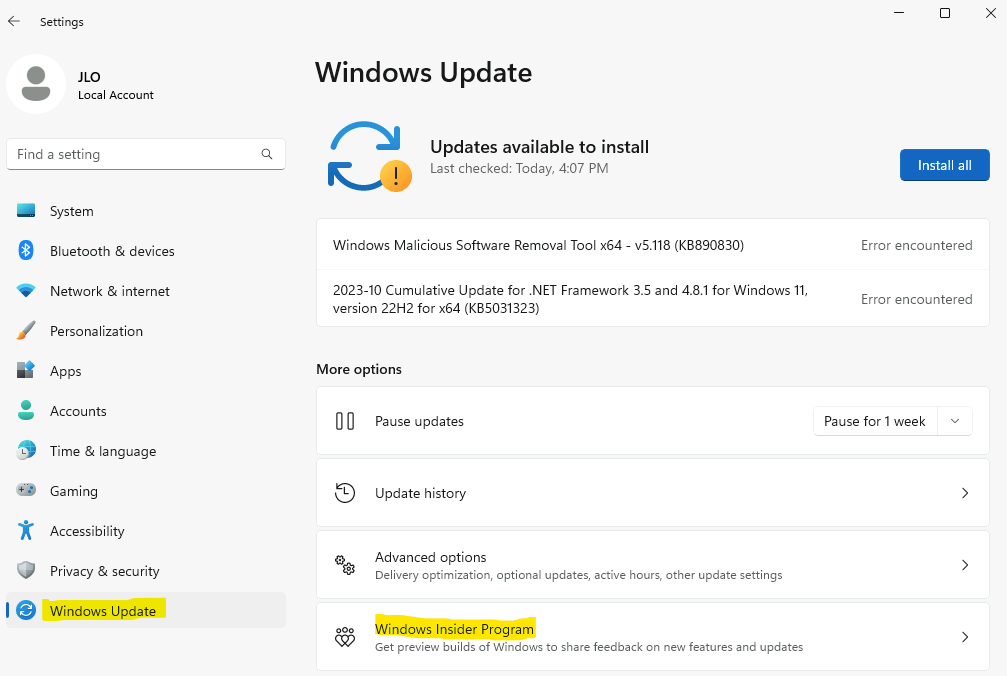The width and height of the screenshot is (1007, 676).
Task: Click the Network & internet wifi icon
Action: pos(26,291)
